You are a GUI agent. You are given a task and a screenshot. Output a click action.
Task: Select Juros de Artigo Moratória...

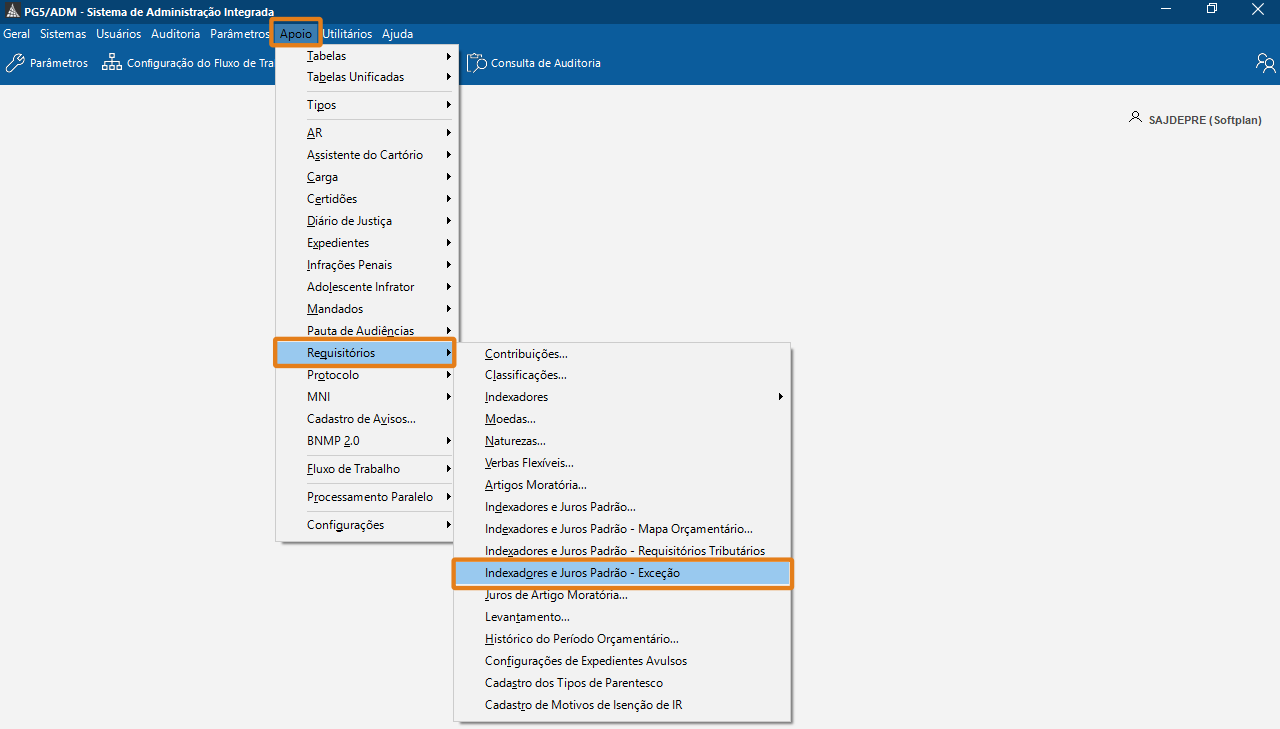pyautogui.click(x=622, y=595)
